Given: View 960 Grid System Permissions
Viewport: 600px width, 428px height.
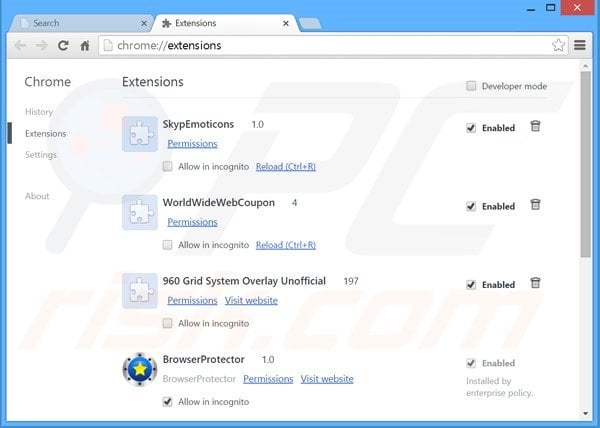Looking at the screenshot, I should [192, 301].
